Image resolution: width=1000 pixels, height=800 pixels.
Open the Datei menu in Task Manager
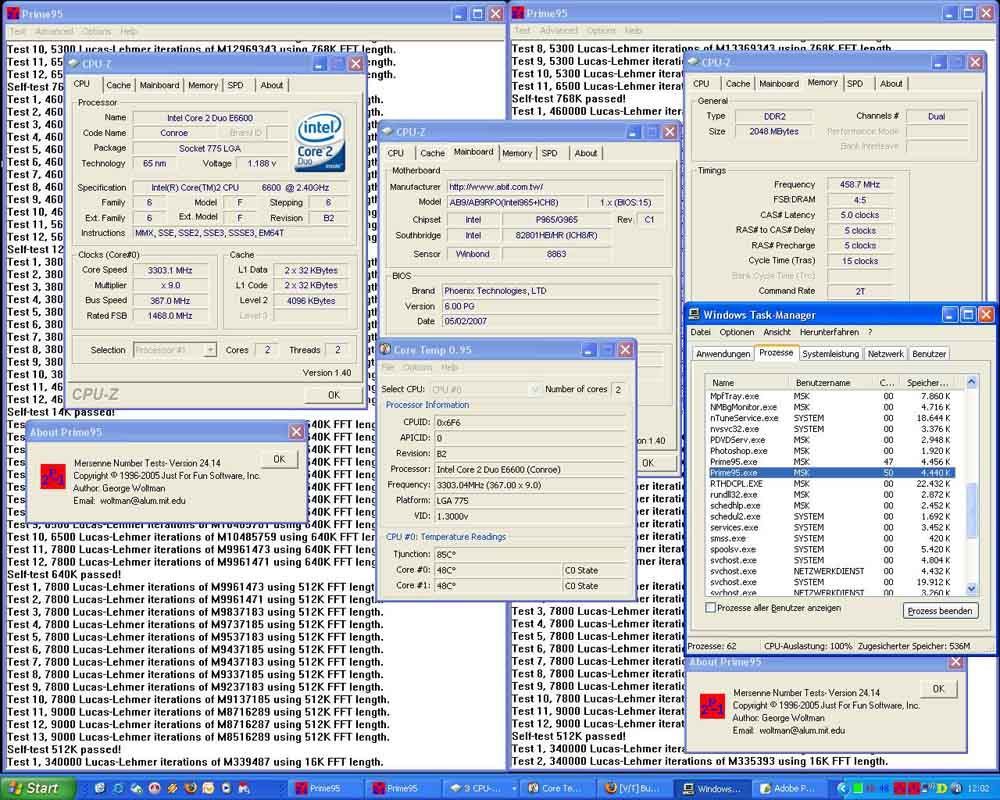(x=700, y=332)
